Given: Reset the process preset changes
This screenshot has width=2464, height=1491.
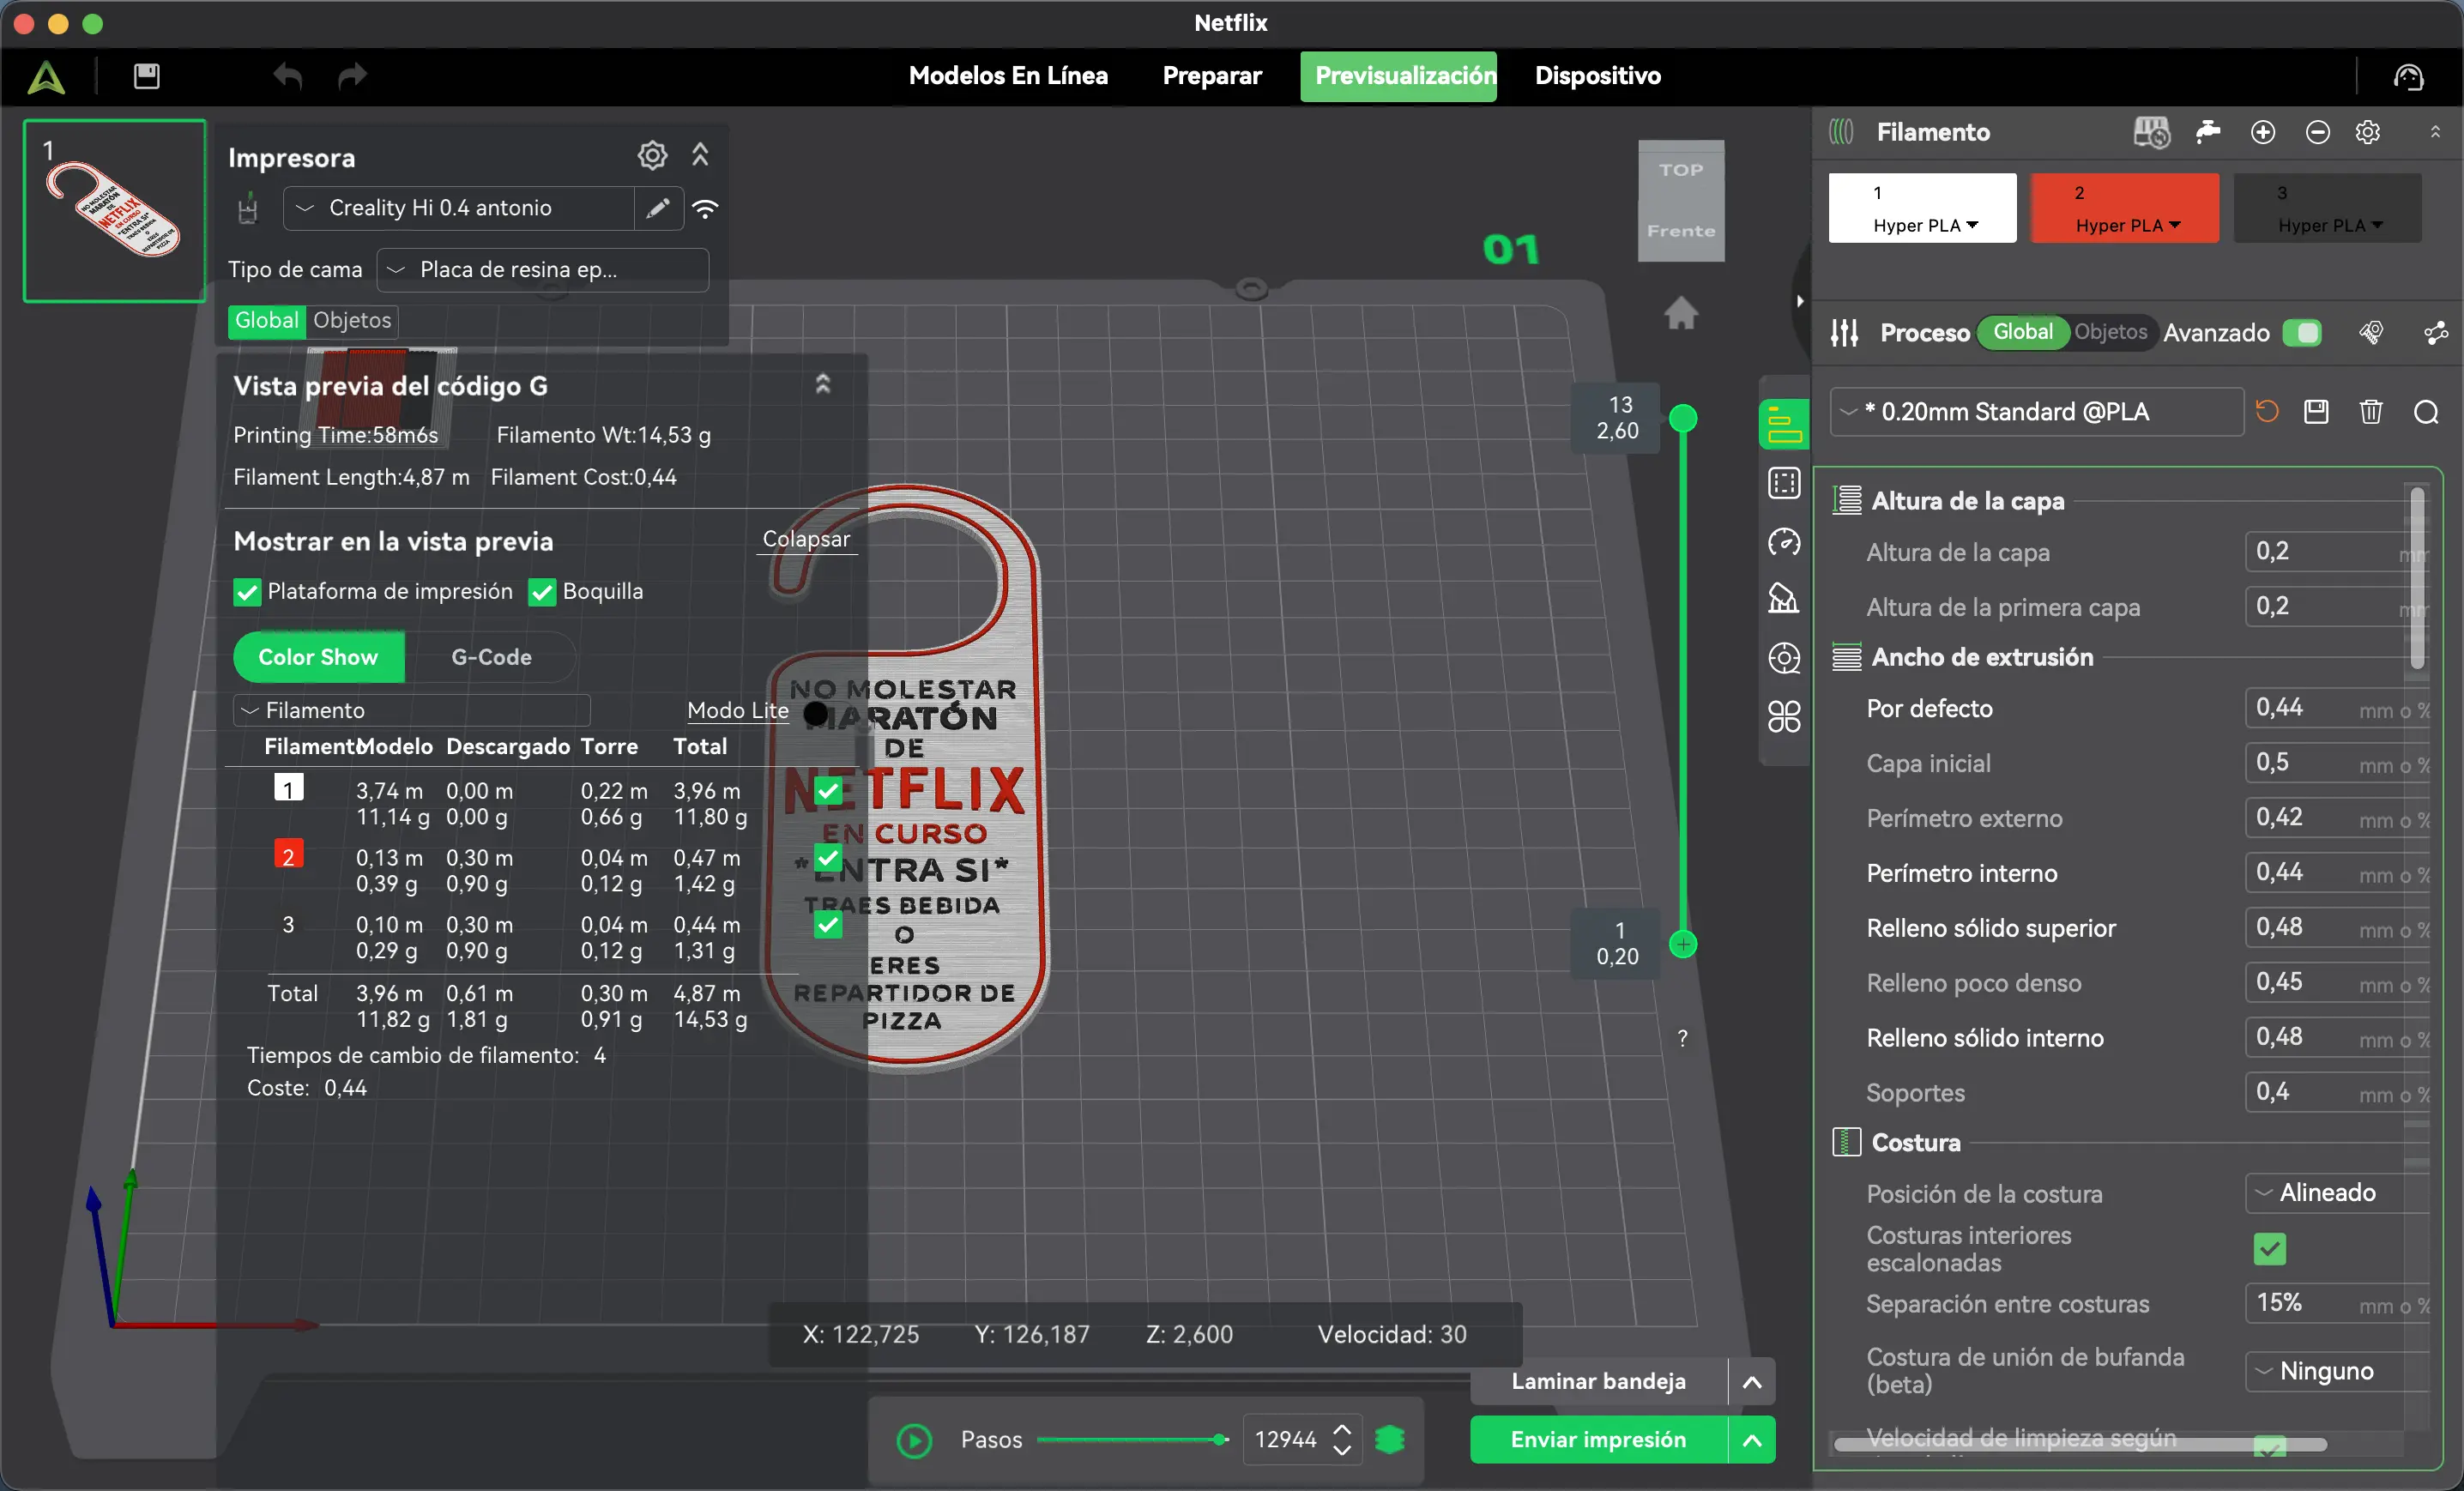Looking at the screenshot, I should tap(2267, 412).
